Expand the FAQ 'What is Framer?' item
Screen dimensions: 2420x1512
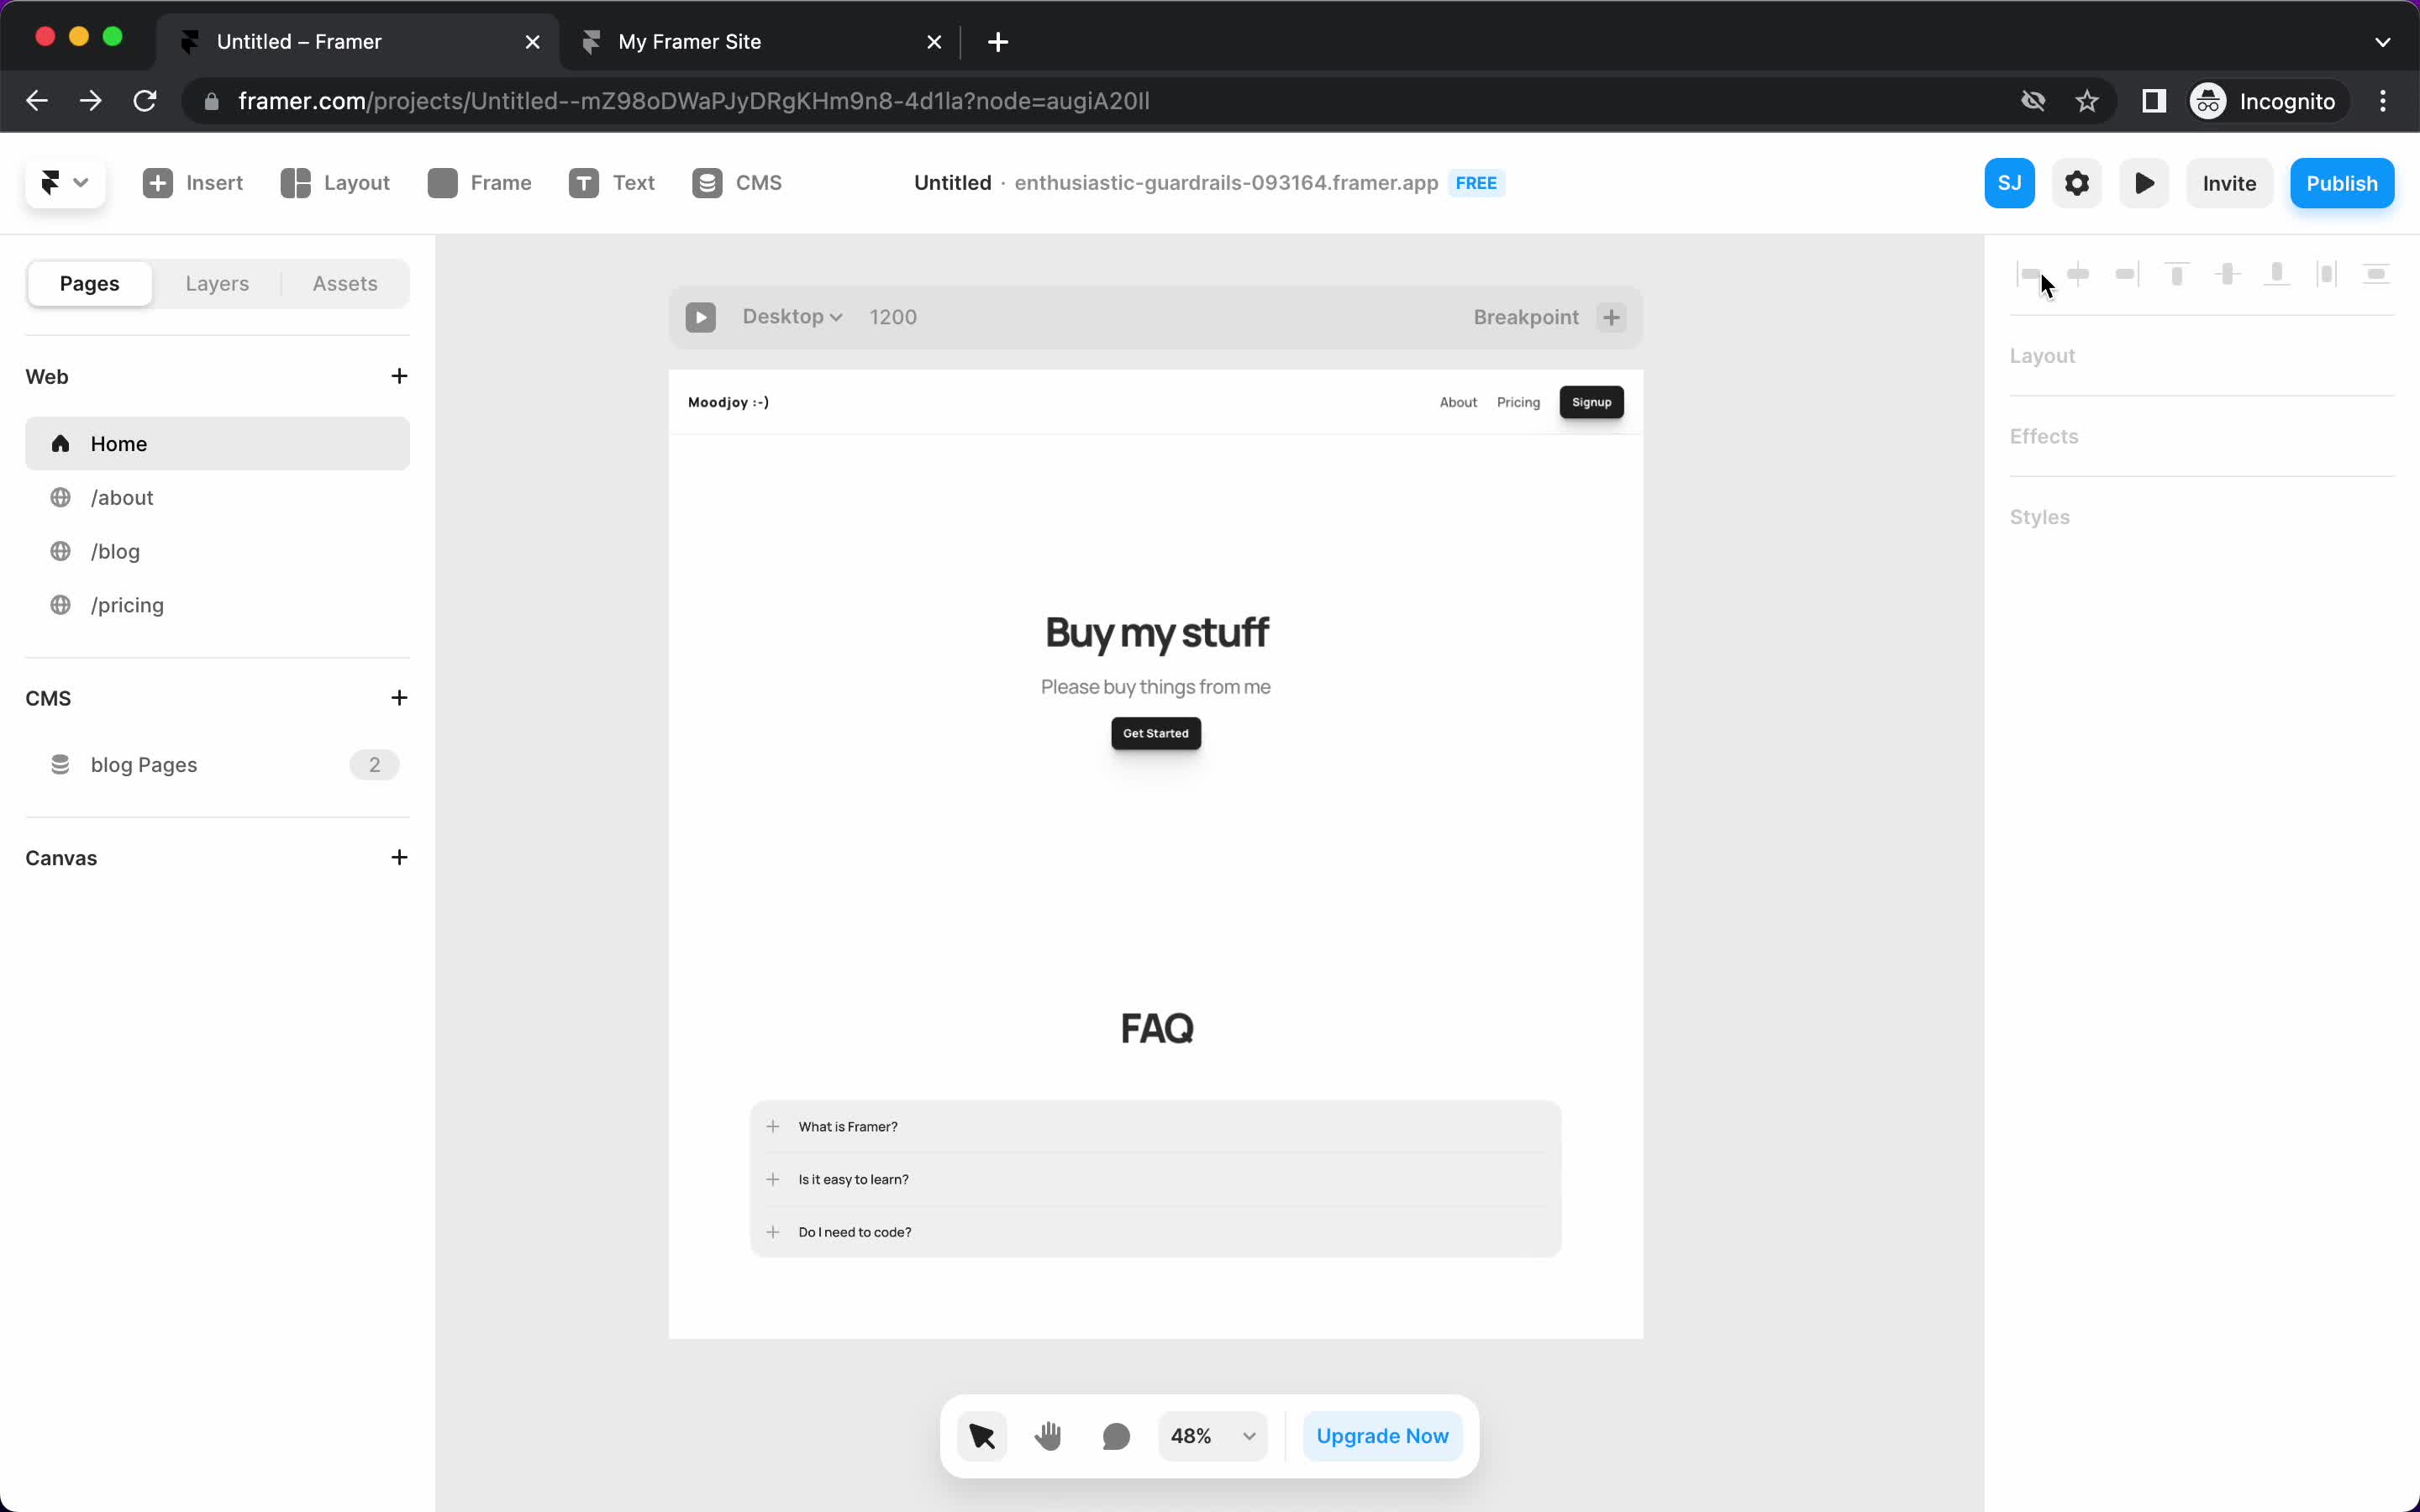772,1126
